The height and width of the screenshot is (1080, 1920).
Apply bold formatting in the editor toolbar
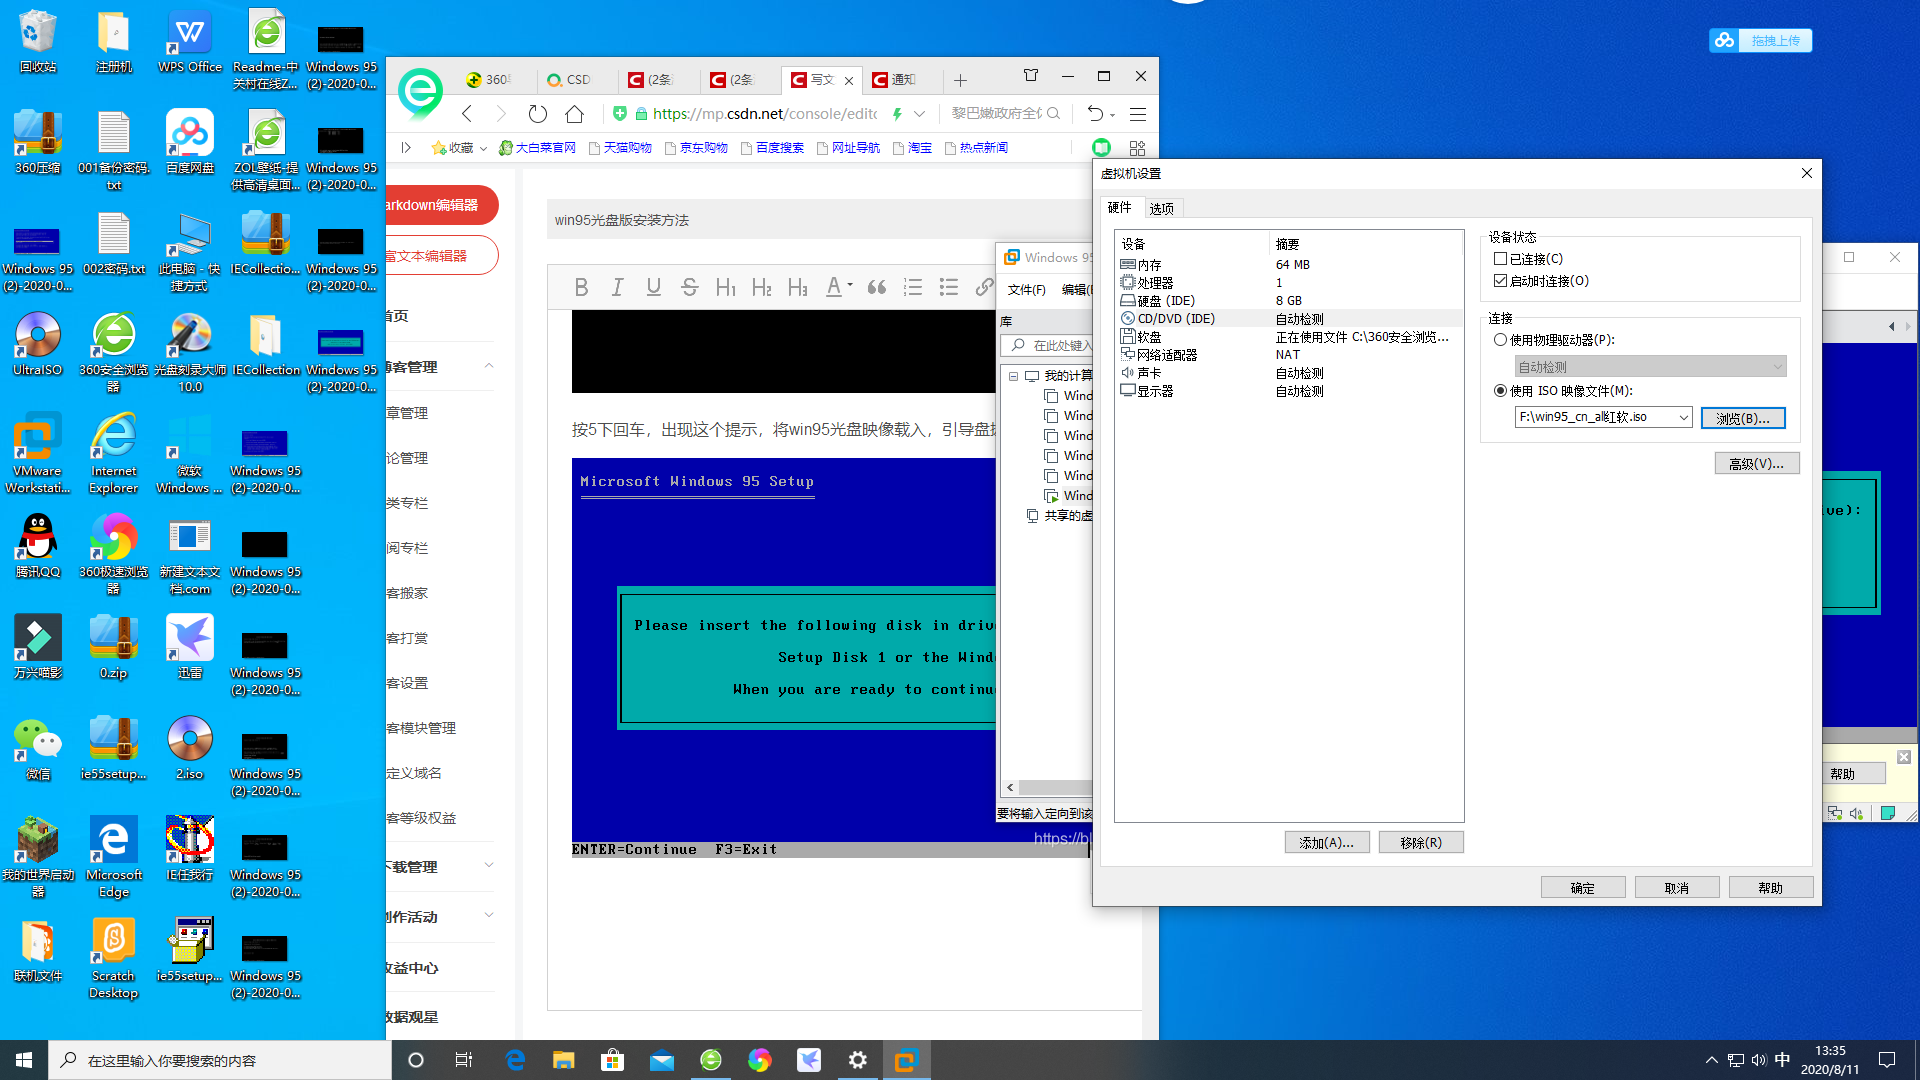click(581, 287)
